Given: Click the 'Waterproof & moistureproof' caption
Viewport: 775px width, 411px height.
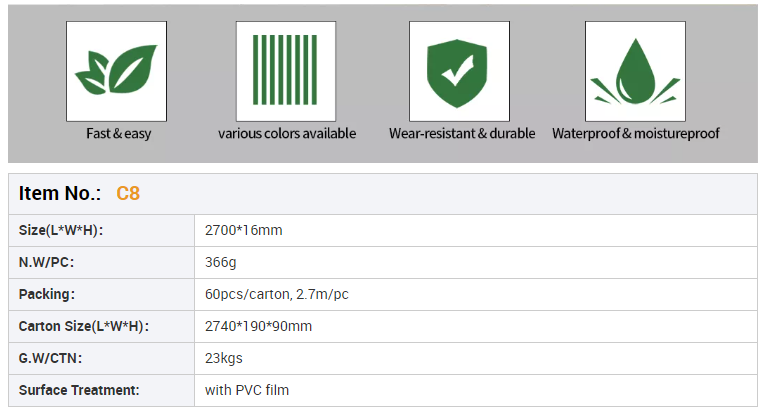Looking at the screenshot, I should click(636, 133).
